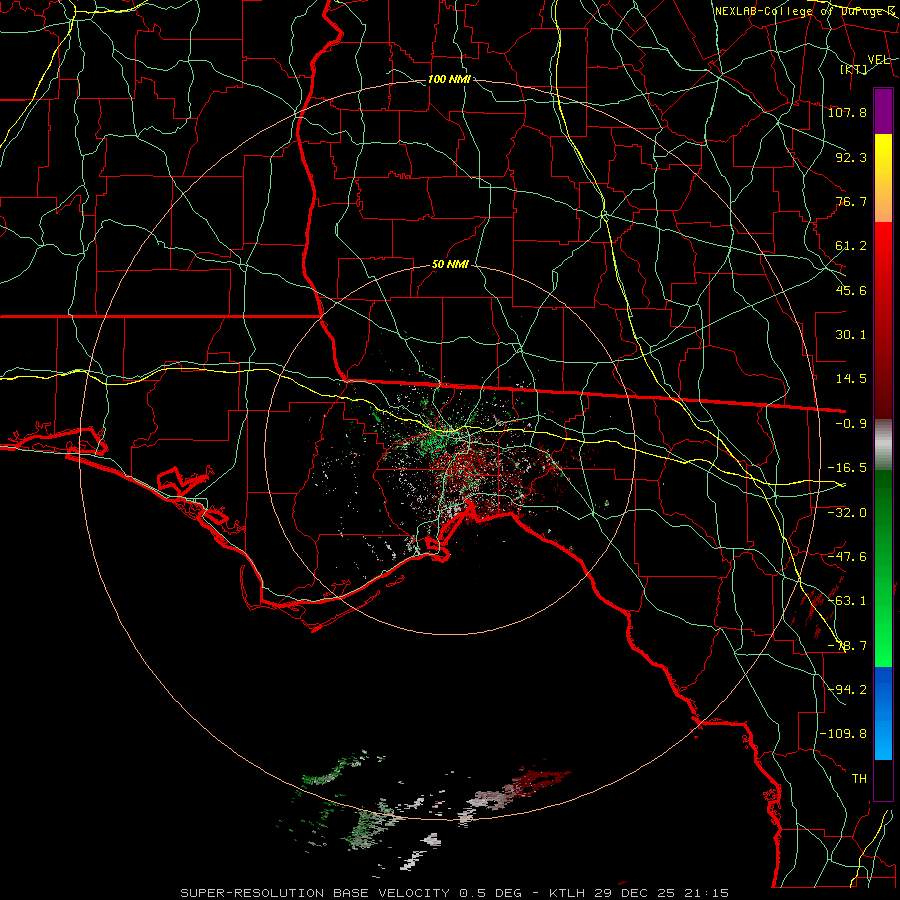Click the bright green segment of the color bar

point(883,568)
